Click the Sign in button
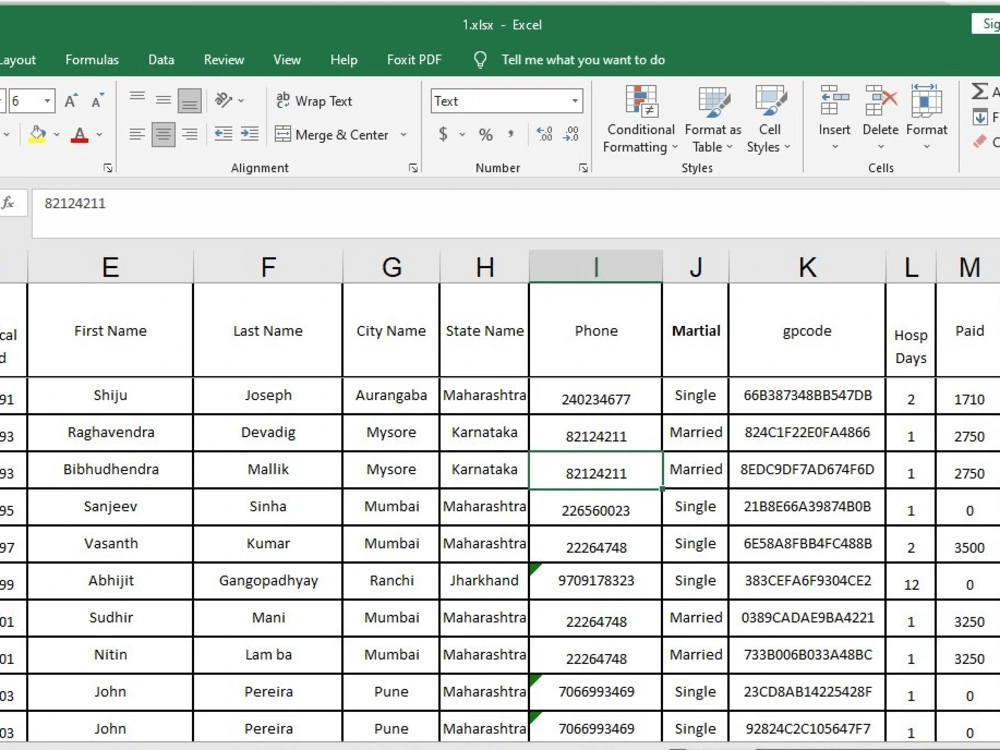The image size is (1000, 750). tap(987, 24)
